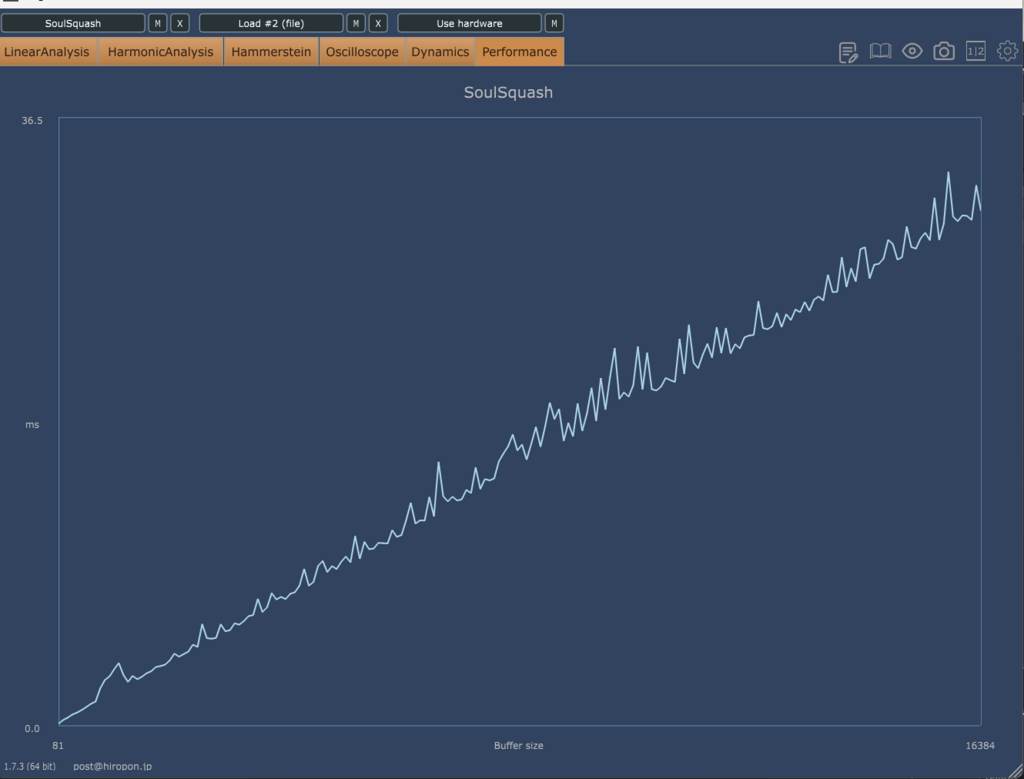Click the Use hardware button
The image size is (1024, 779).
470,24
